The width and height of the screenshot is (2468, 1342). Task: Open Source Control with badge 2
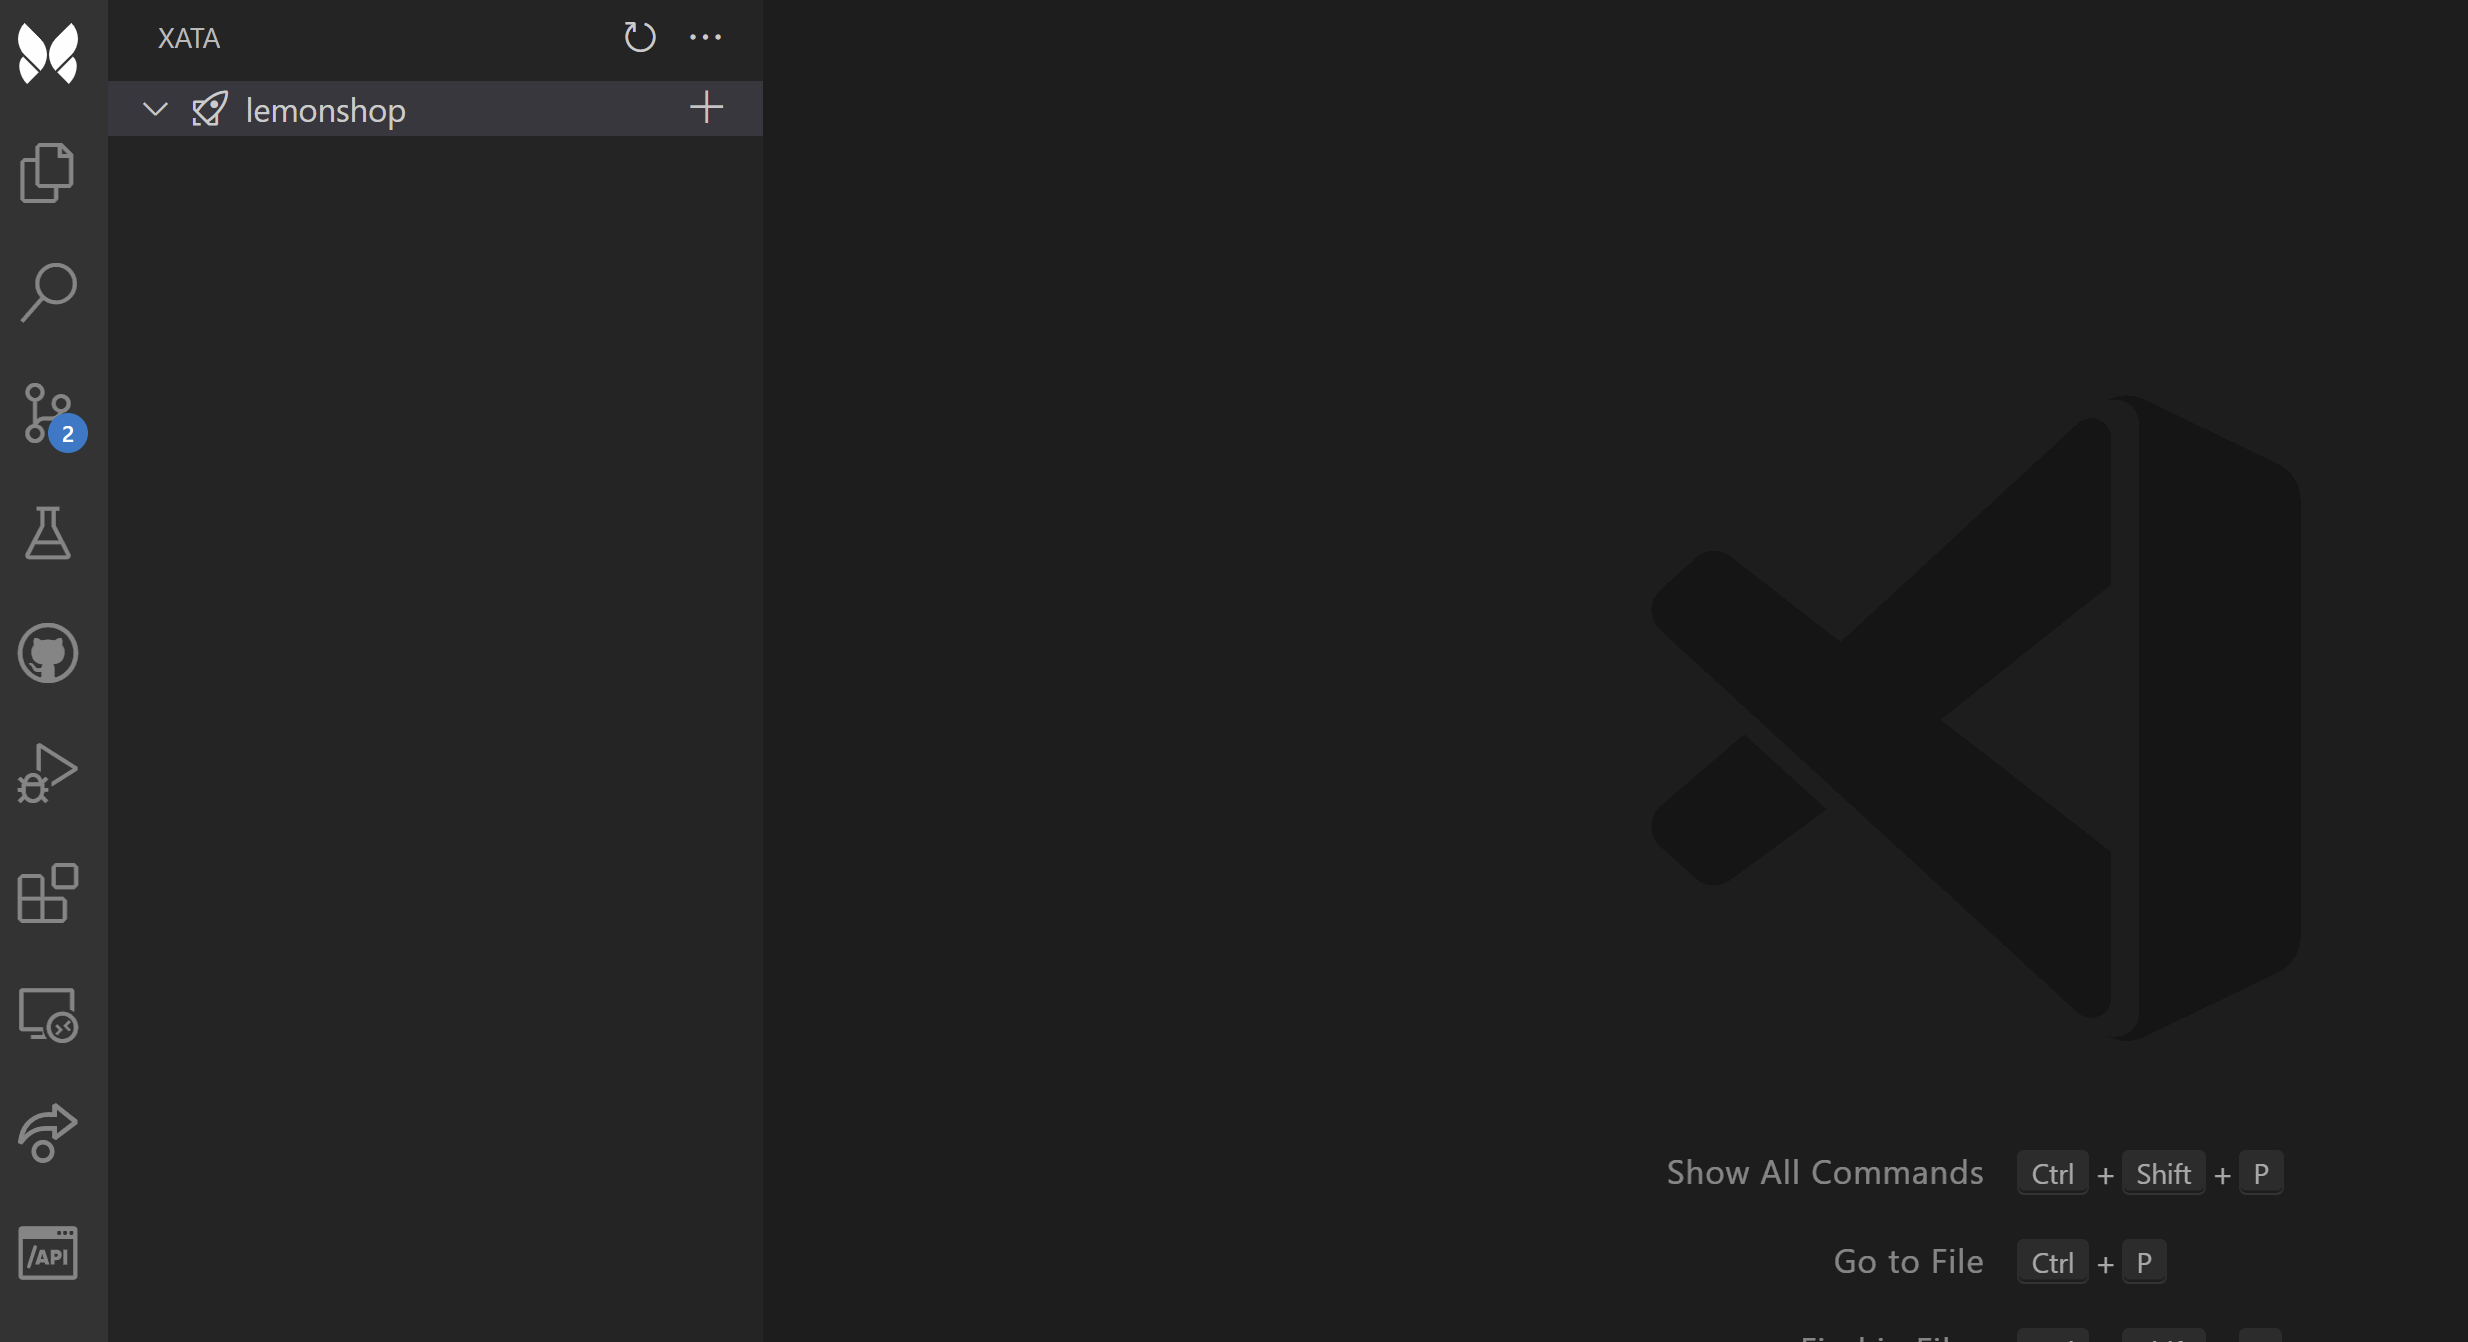(48, 413)
